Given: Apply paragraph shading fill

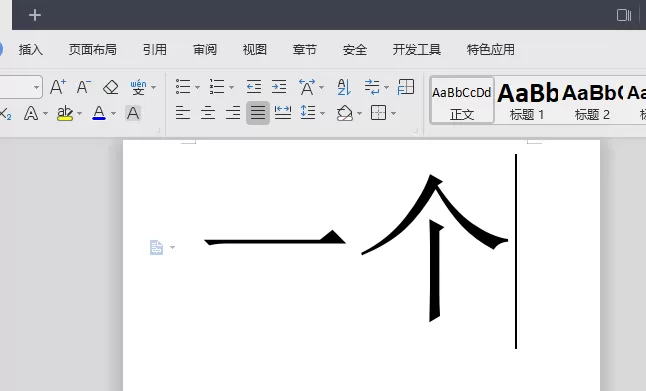Looking at the screenshot, I should pos(345,112).
